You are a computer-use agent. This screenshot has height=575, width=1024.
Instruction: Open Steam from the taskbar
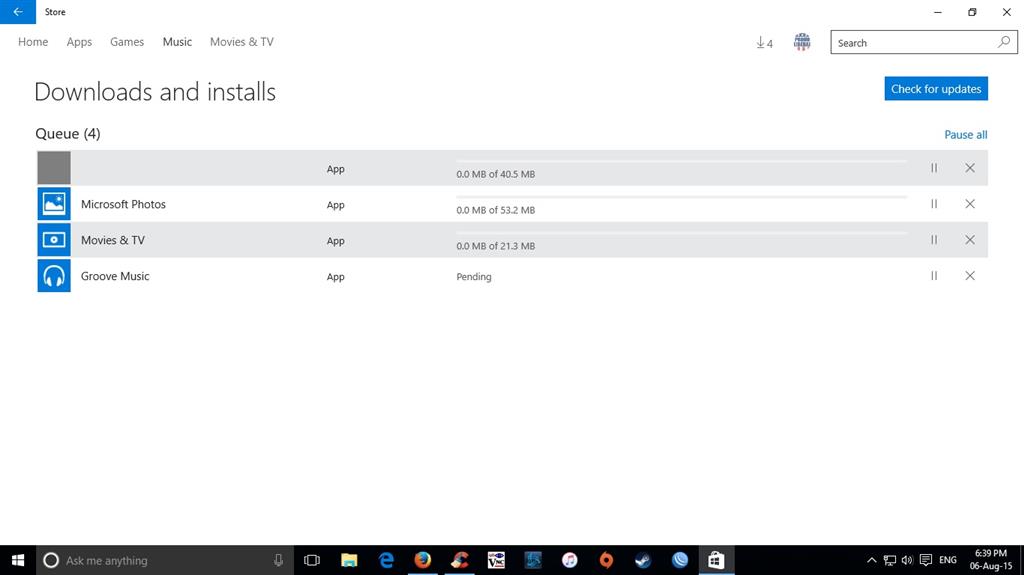(x=643, y=560)
